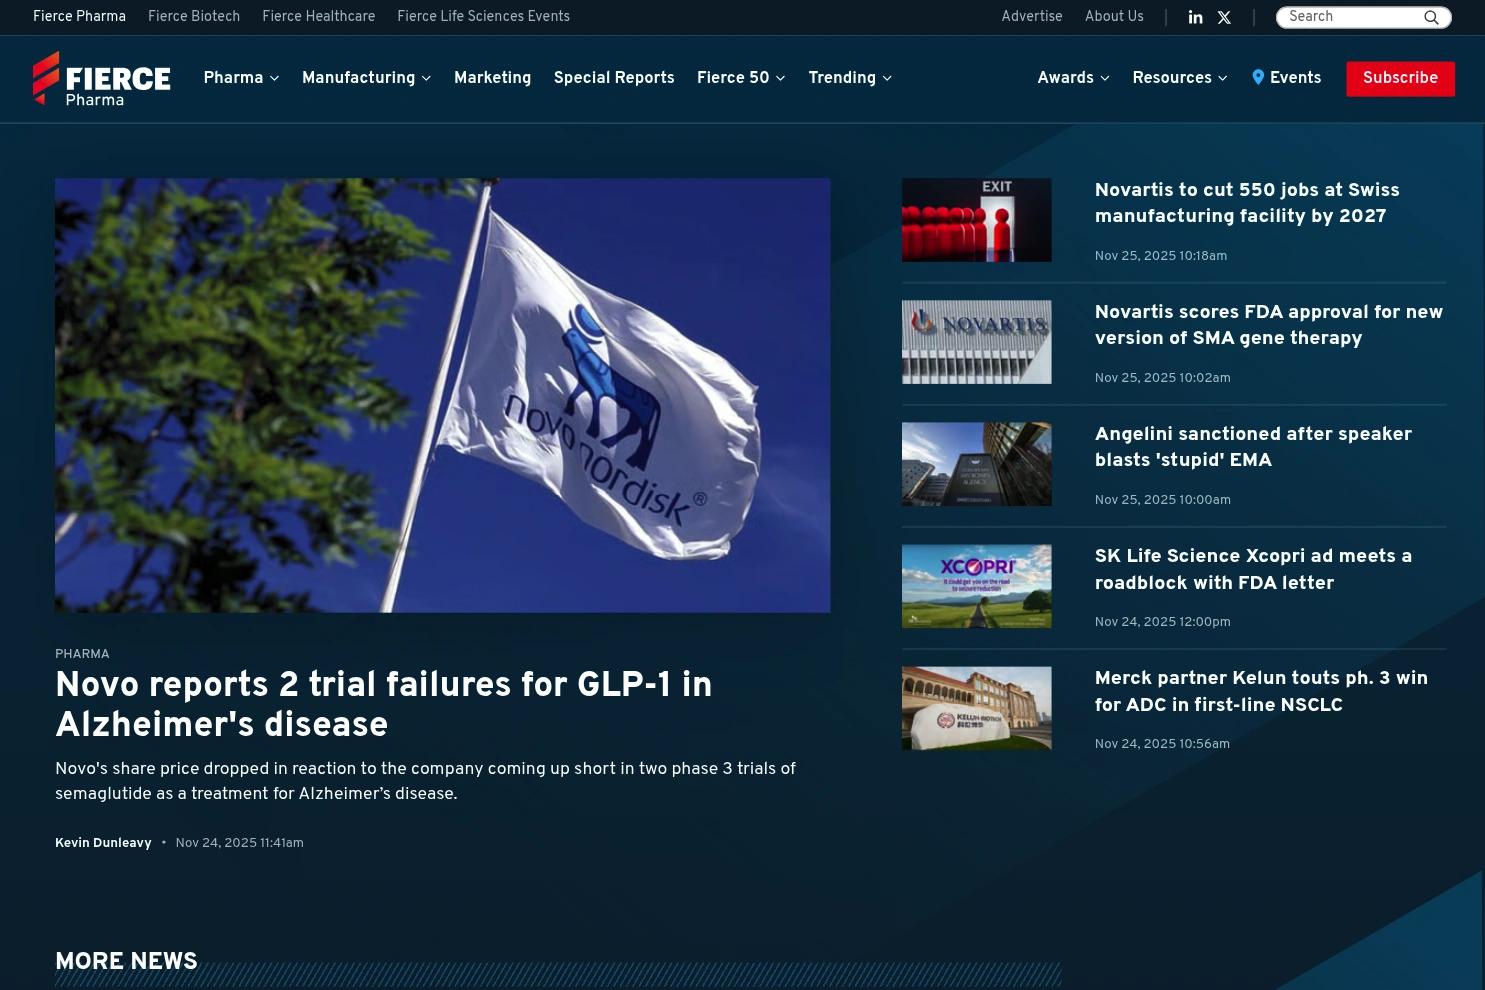Go to the Events page
This screenshot has height=990, width=1485.
click(1295, 78)
